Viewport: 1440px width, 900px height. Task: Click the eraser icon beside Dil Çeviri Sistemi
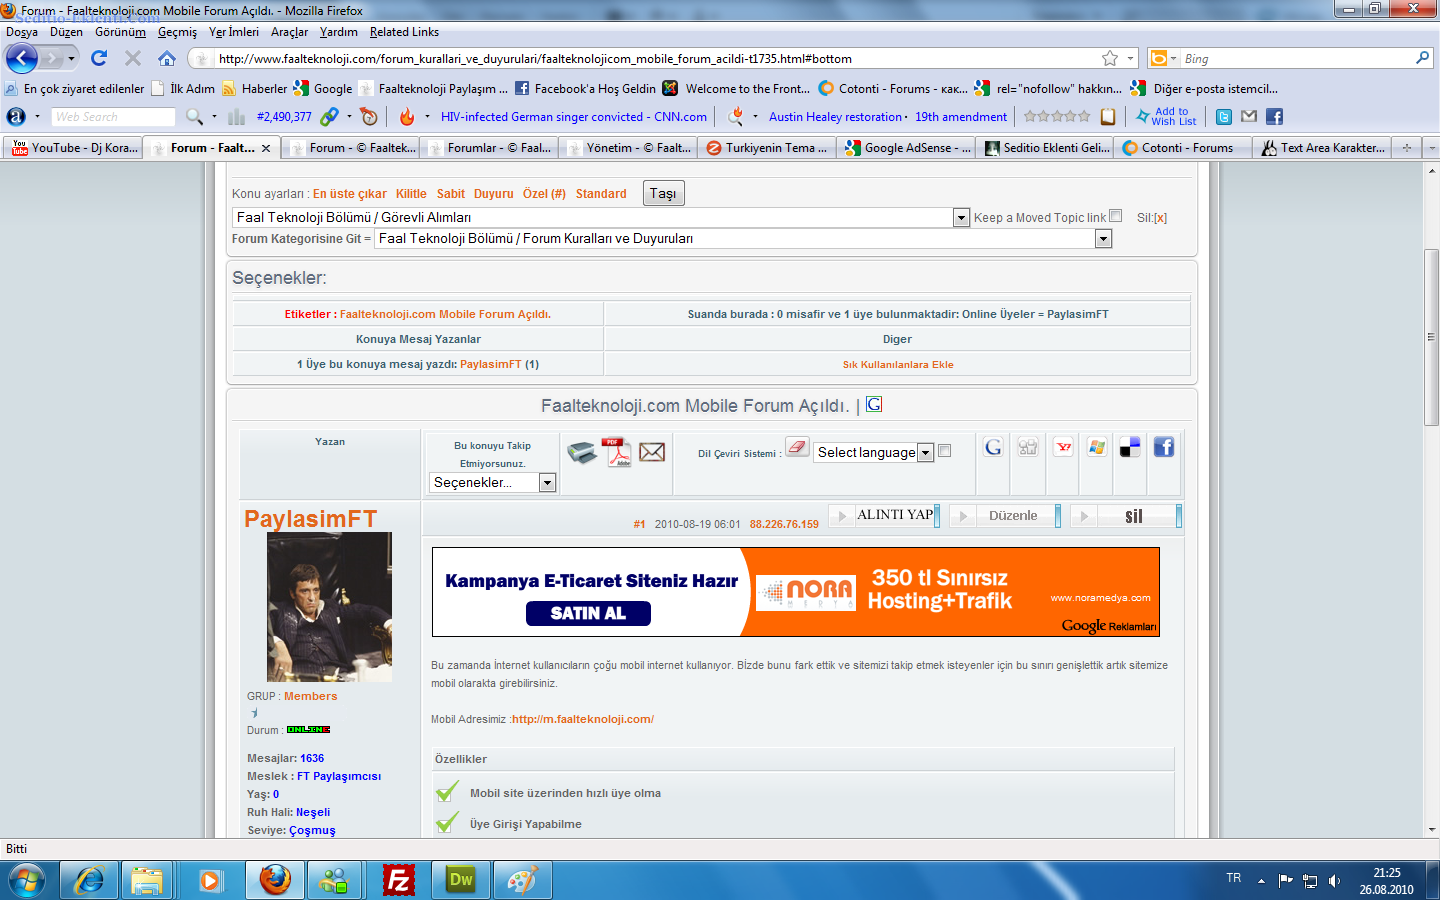click(x=797, y=447)
